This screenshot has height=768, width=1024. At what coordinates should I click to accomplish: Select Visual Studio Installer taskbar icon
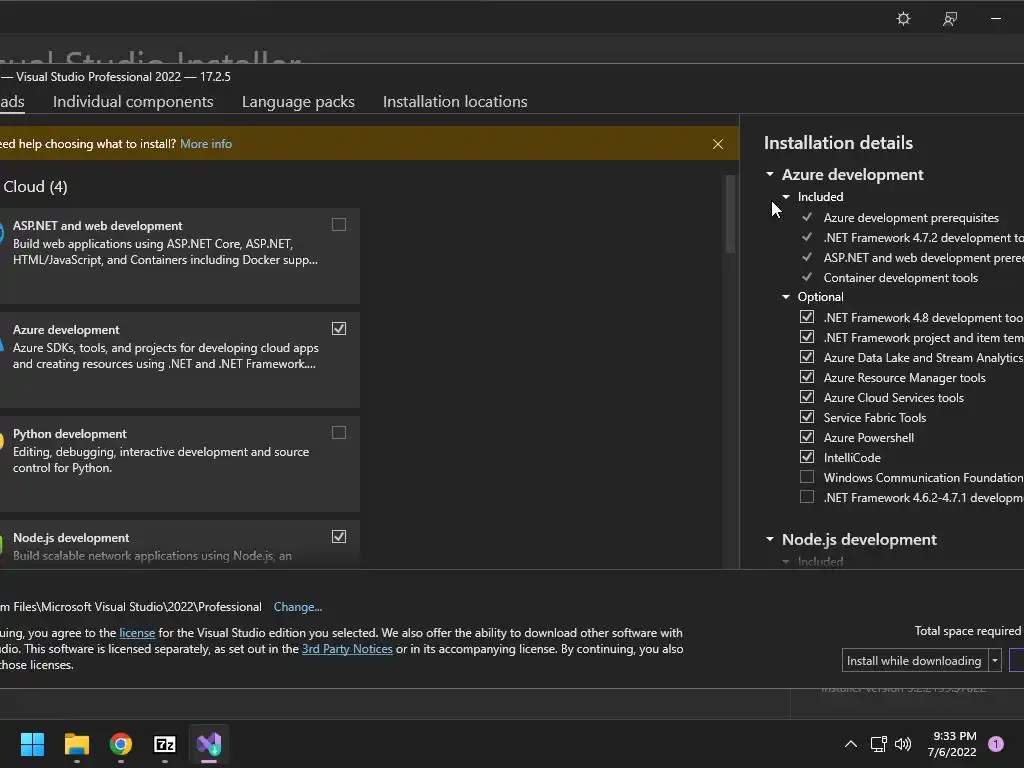point(209,744)
